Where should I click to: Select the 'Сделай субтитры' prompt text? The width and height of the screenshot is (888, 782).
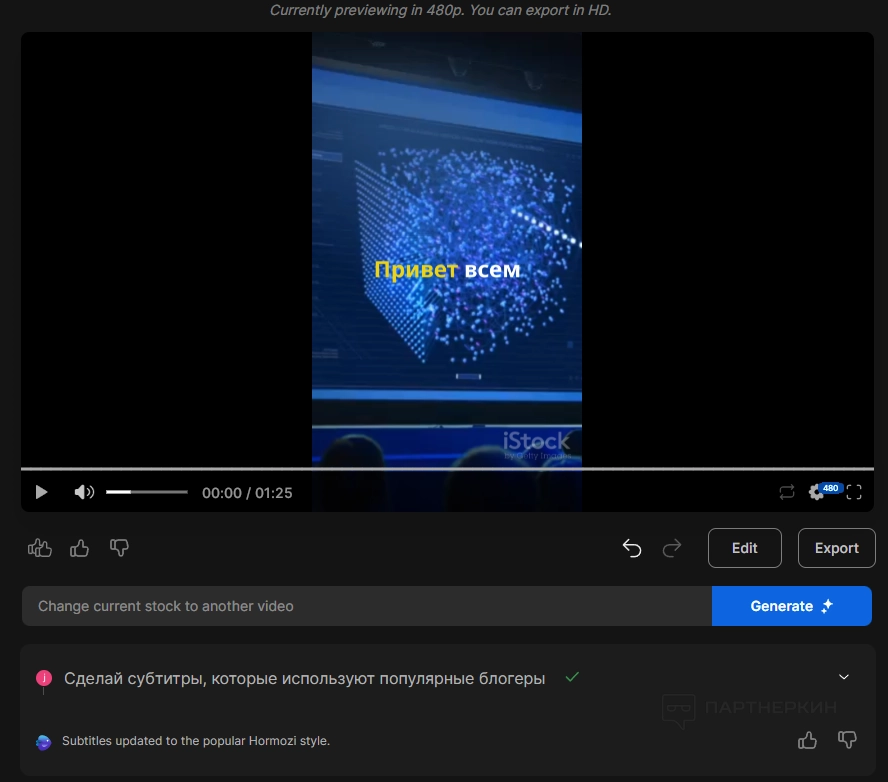pos(304,678)
